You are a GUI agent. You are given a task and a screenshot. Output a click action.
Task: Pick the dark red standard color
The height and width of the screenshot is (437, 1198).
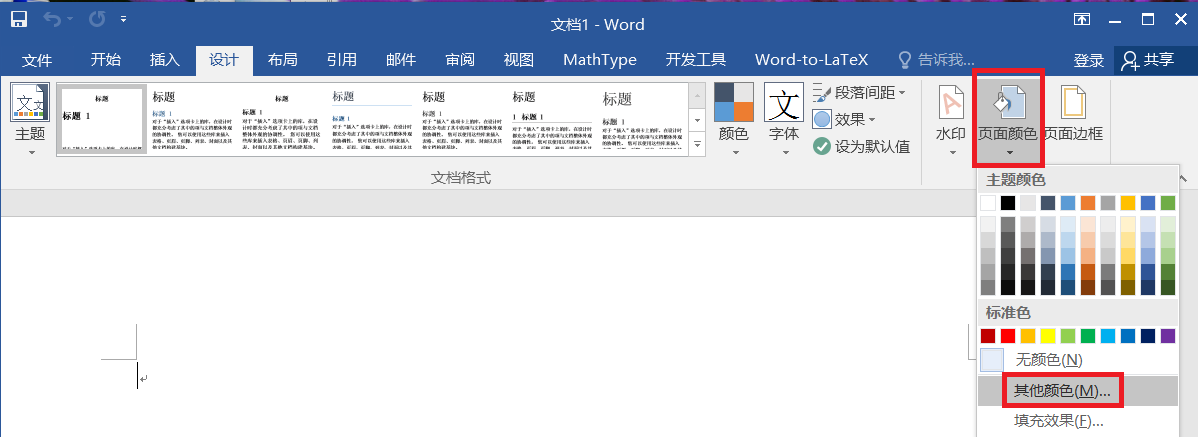point(988,335)
